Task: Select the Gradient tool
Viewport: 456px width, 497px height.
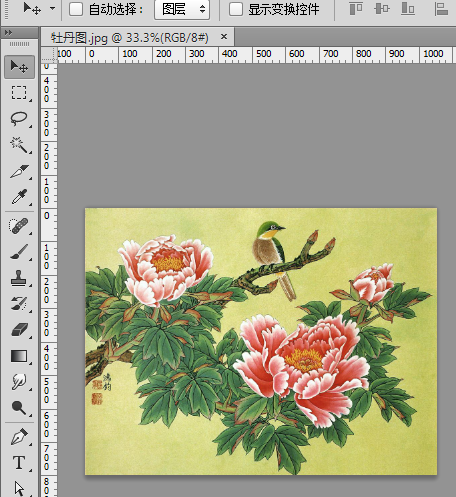Action: 19,356
